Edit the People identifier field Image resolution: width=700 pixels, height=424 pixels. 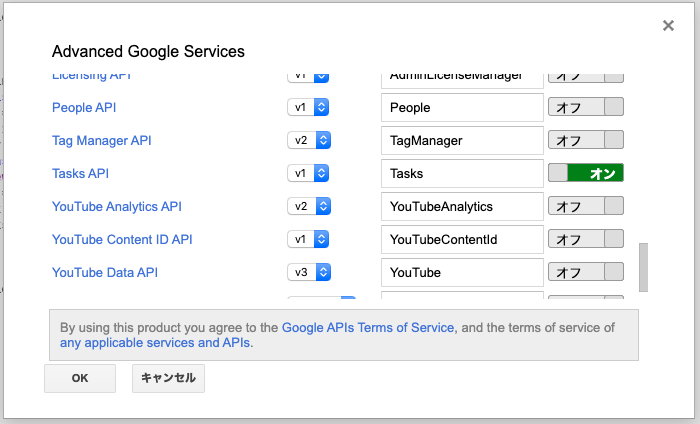pos(462,108)
